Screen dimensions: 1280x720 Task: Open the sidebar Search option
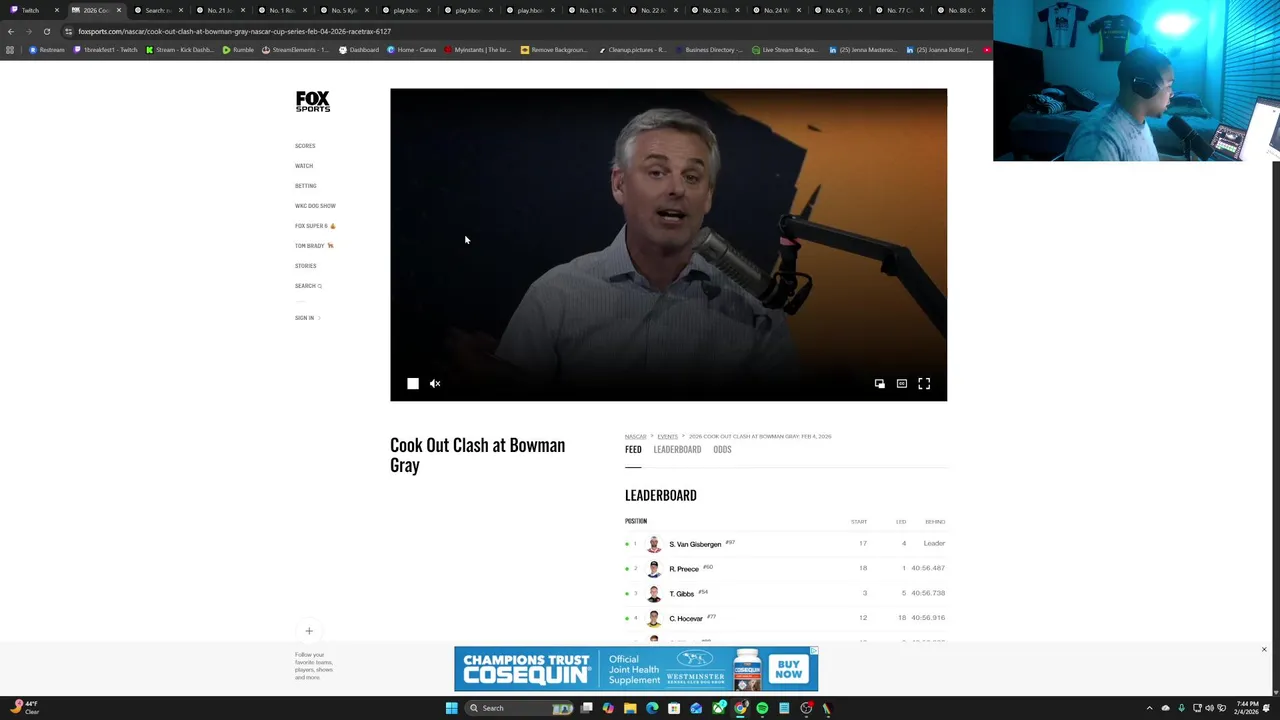308,286
